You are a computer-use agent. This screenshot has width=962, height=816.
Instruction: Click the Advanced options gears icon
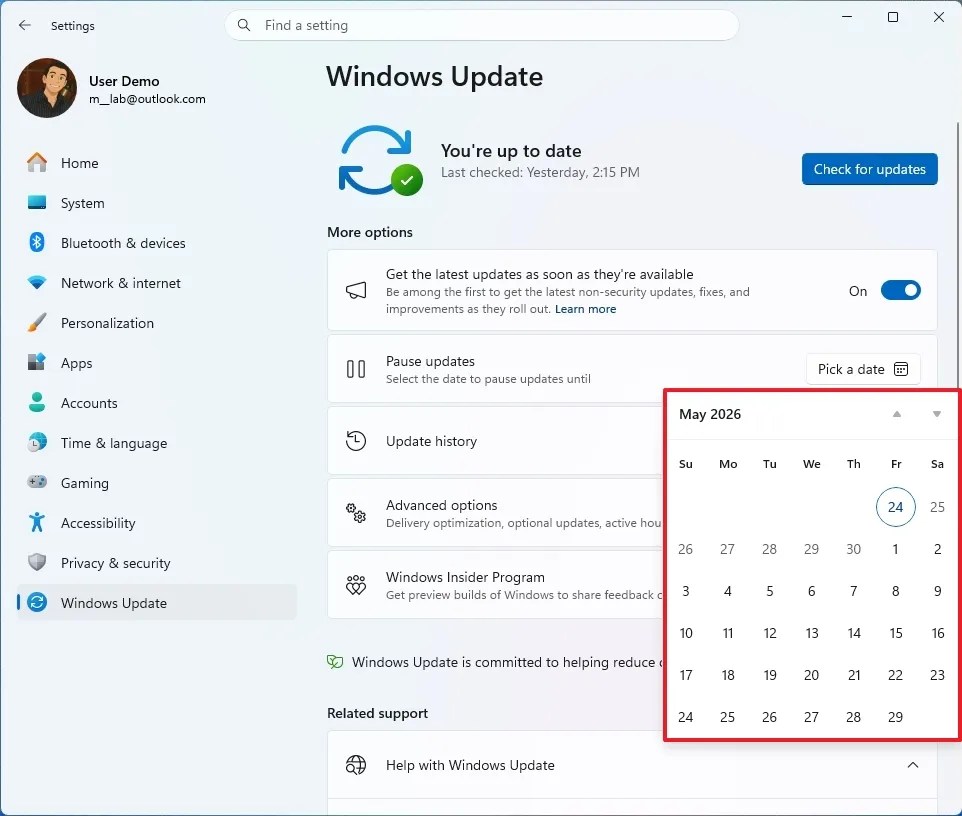[x=356, y=513]
